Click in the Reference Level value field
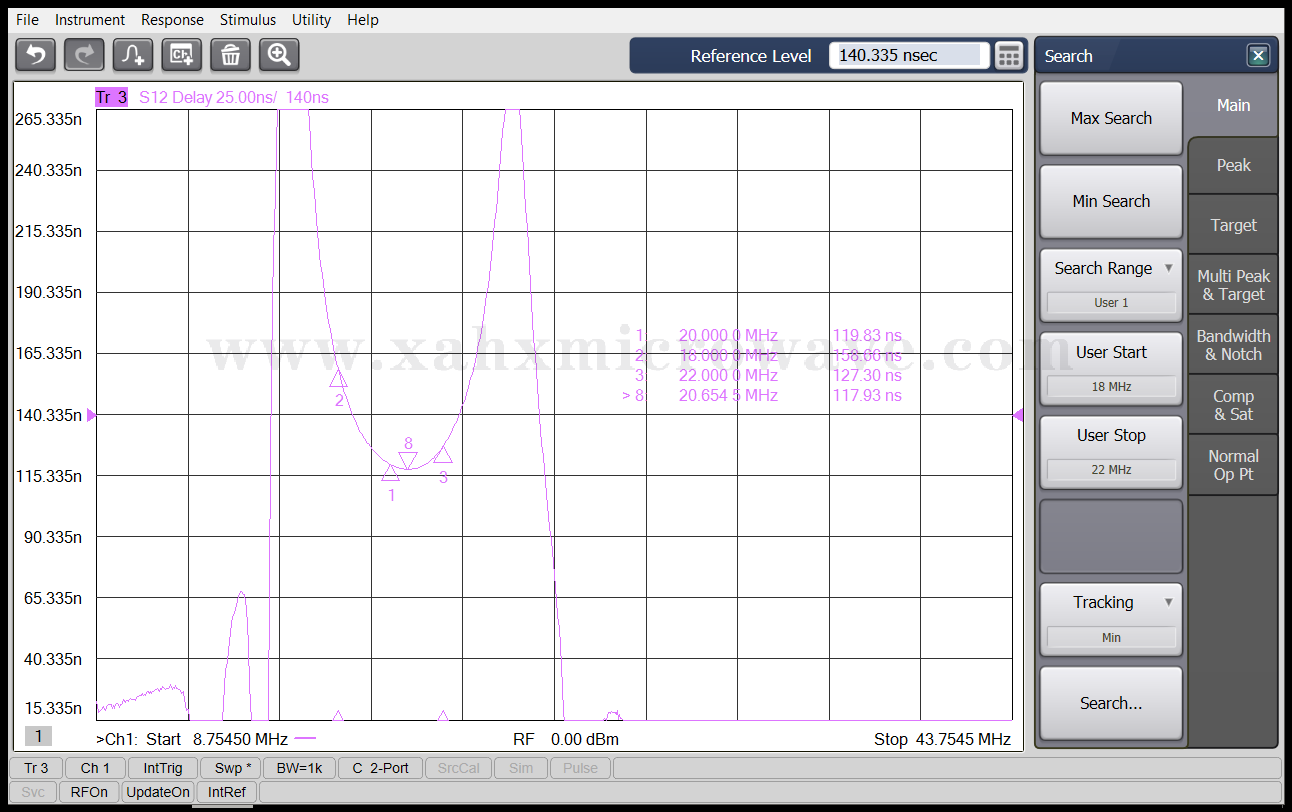1292x812 pixels. 909,55
